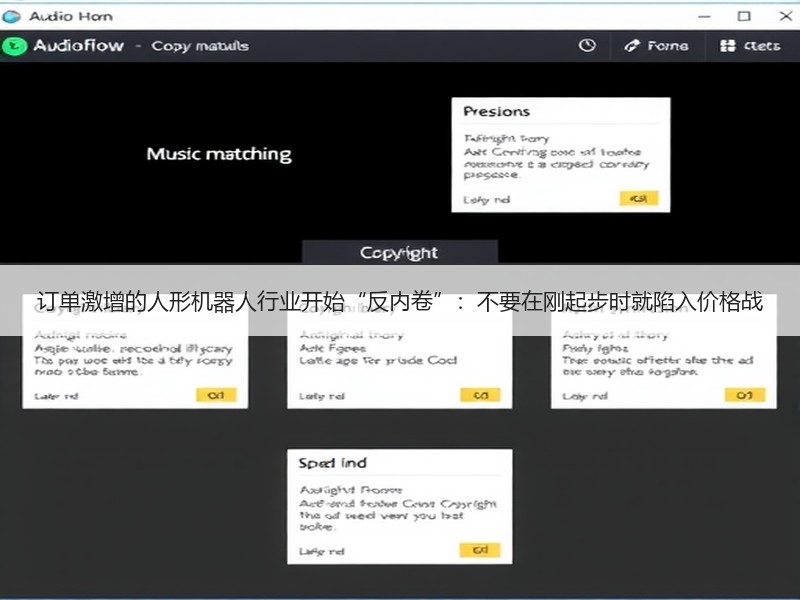Click the Music matching heading
The width and height of the screenshot is (800, 600).
pyautogui.click(x=219, y=154)
